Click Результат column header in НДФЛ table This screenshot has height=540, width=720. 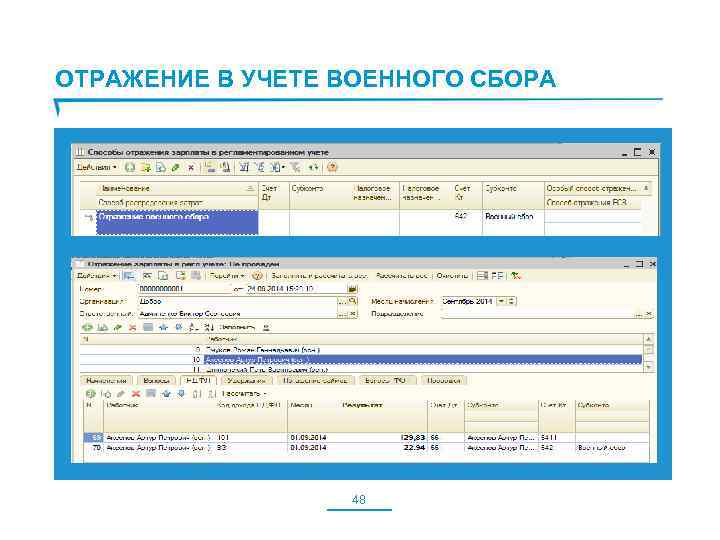[363, 405]
